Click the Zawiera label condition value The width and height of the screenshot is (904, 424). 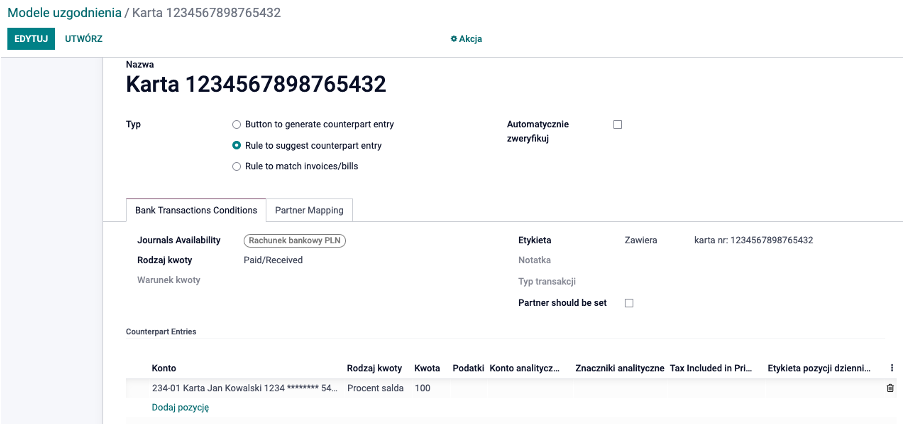pos(641,240)
